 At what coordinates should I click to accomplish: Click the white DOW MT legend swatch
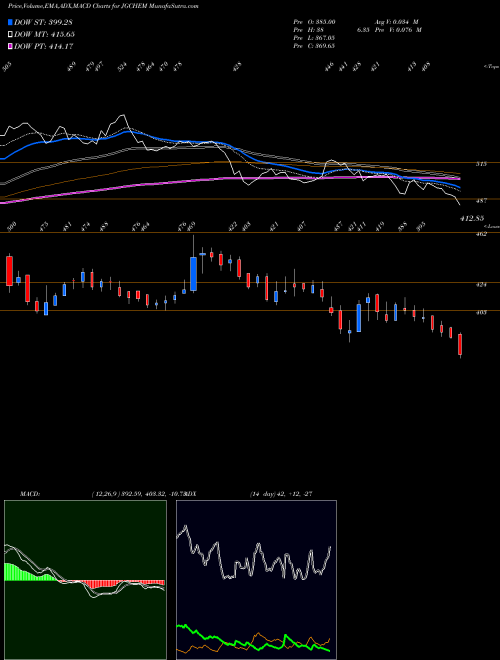pos(11,34)
